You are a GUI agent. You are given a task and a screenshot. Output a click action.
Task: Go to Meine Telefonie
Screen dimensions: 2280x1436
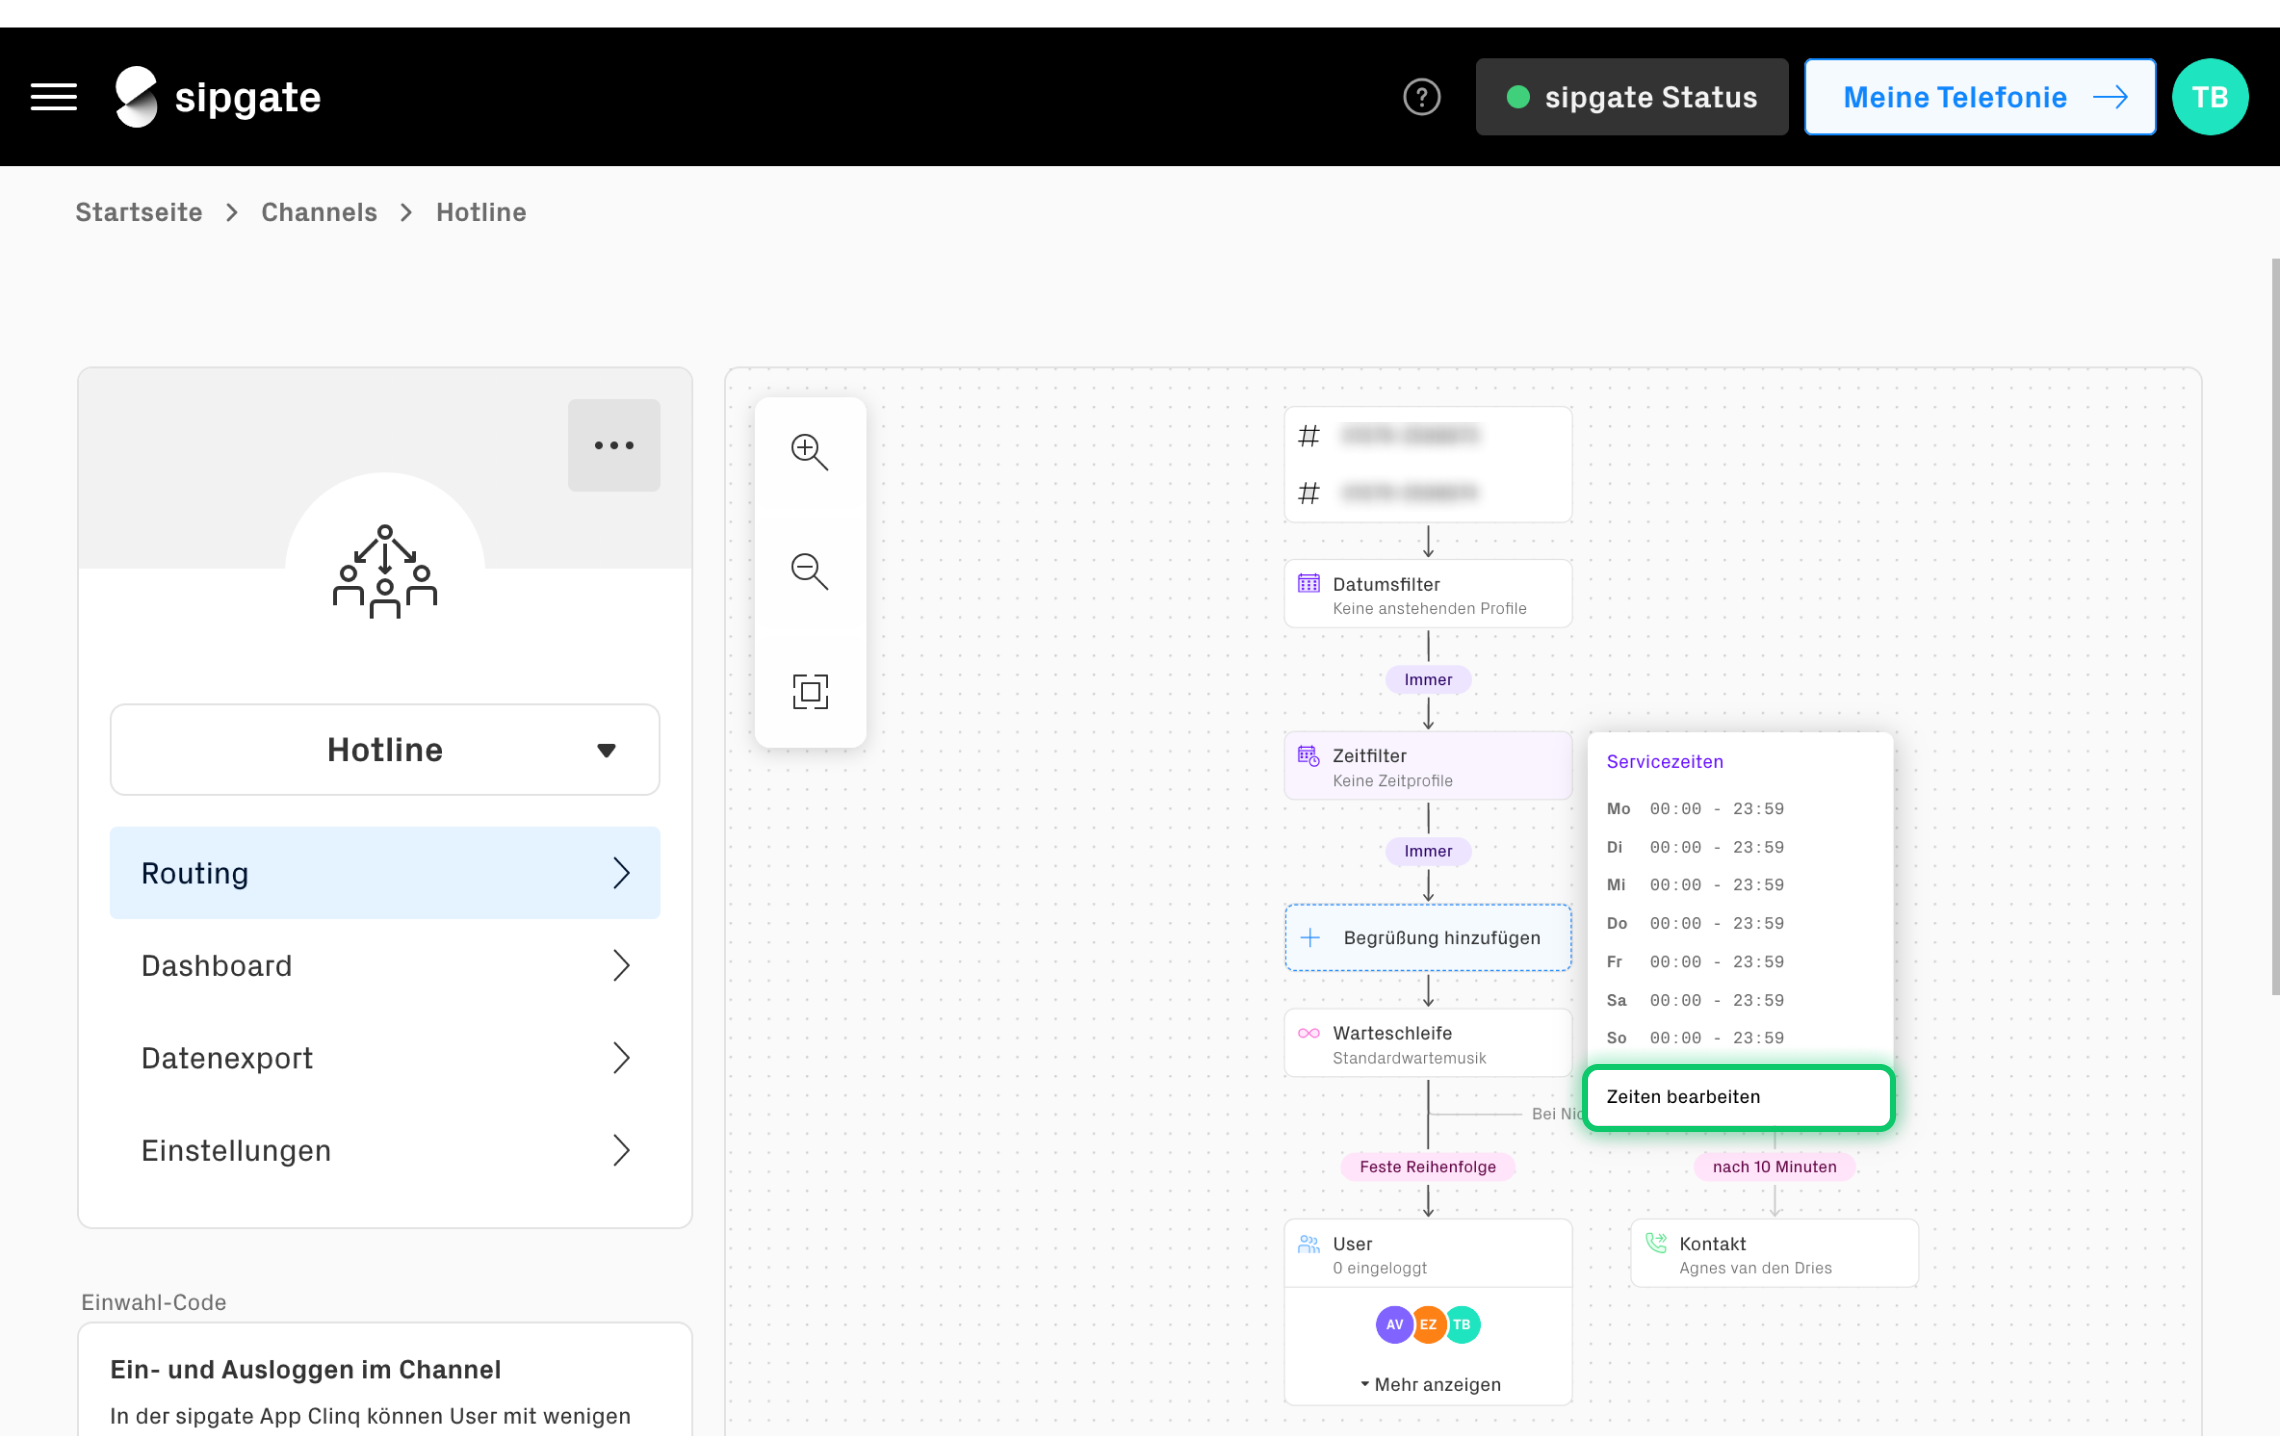tap(1979, 97)
